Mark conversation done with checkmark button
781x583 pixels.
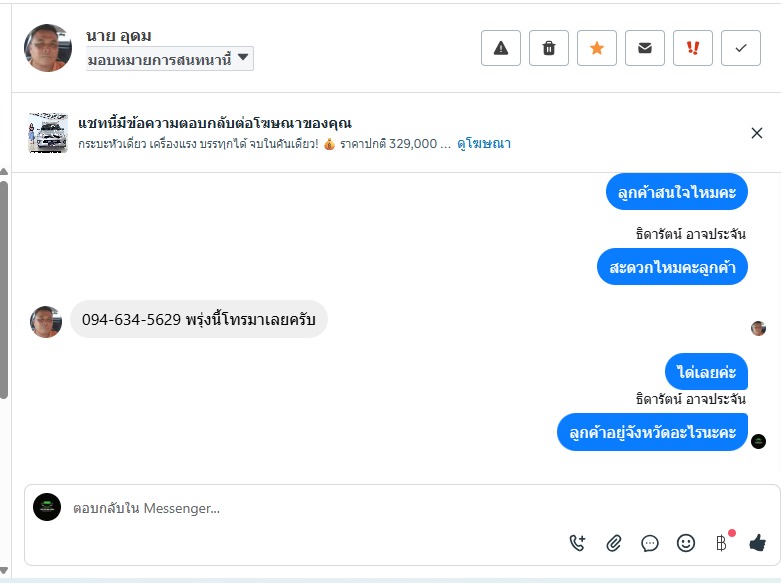coord(741,48)
